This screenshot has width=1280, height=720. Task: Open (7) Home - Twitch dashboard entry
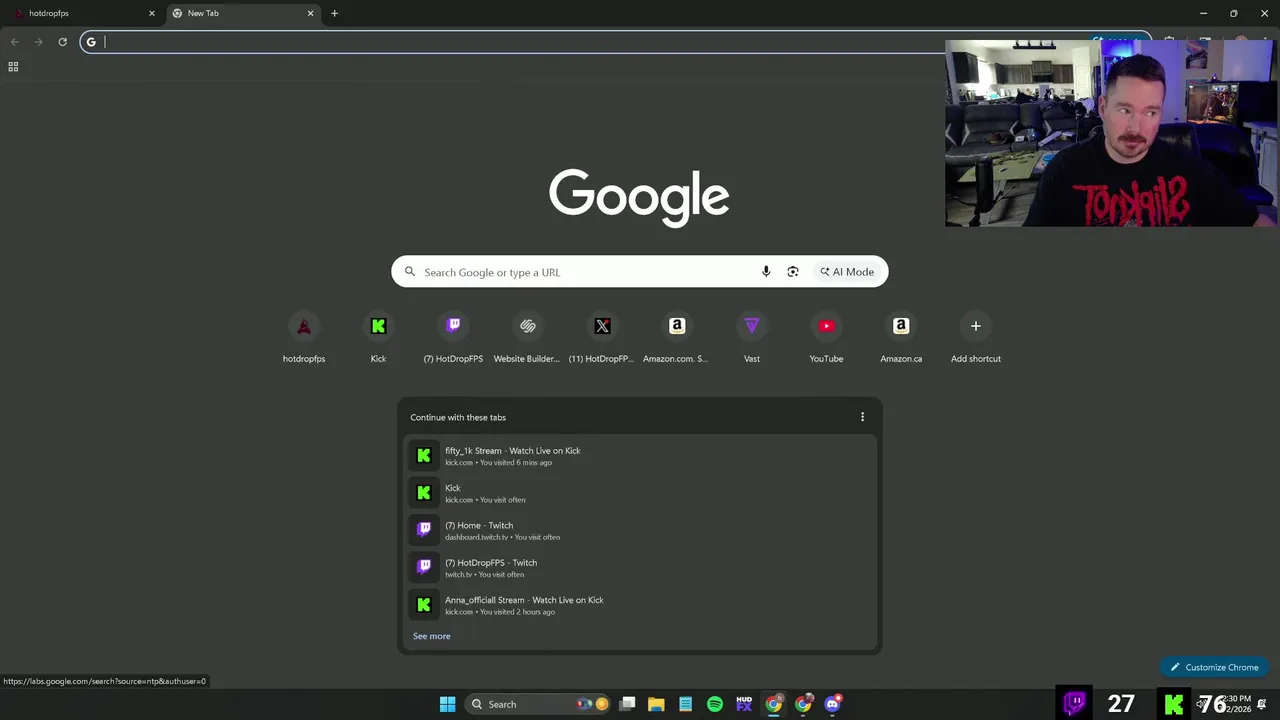pos(640,530)
